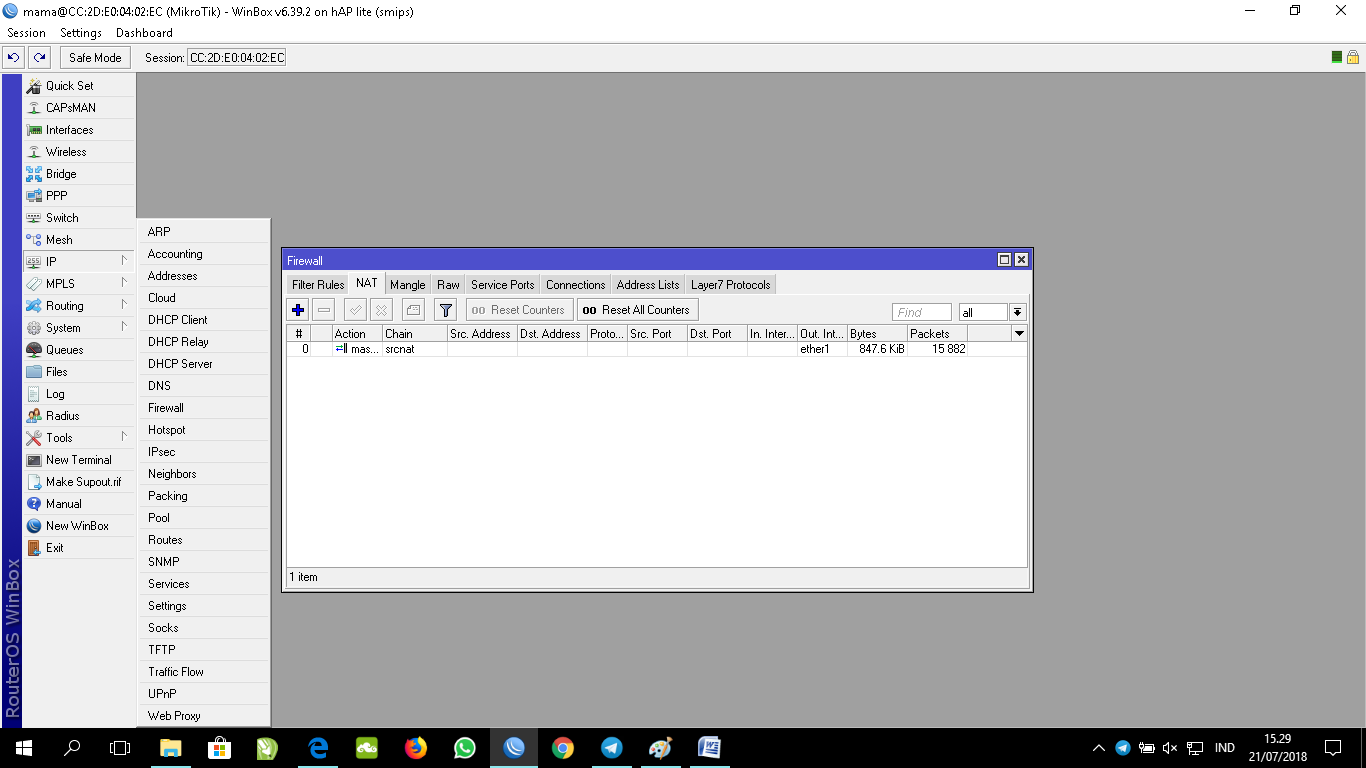Open the Wireless menu item
The height and width of the screenshot is (768, 1366).
click(79, 152)
